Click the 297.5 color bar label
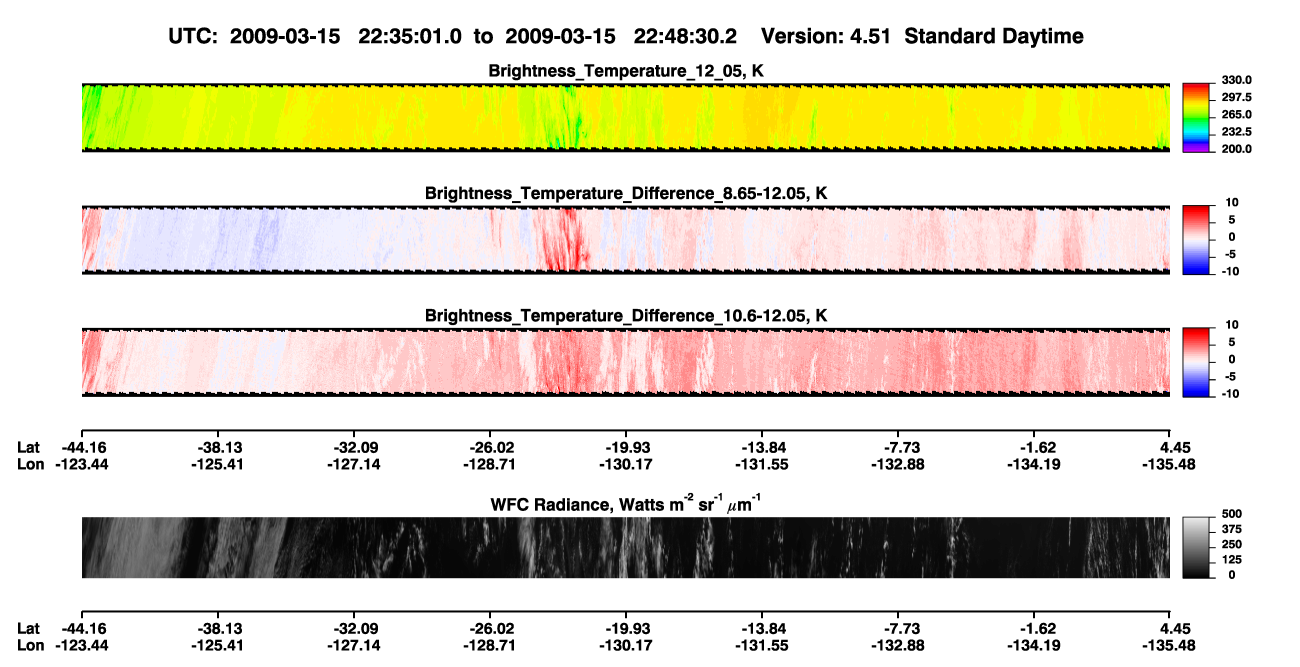Screen dimensions: 1300x667 1237,98
